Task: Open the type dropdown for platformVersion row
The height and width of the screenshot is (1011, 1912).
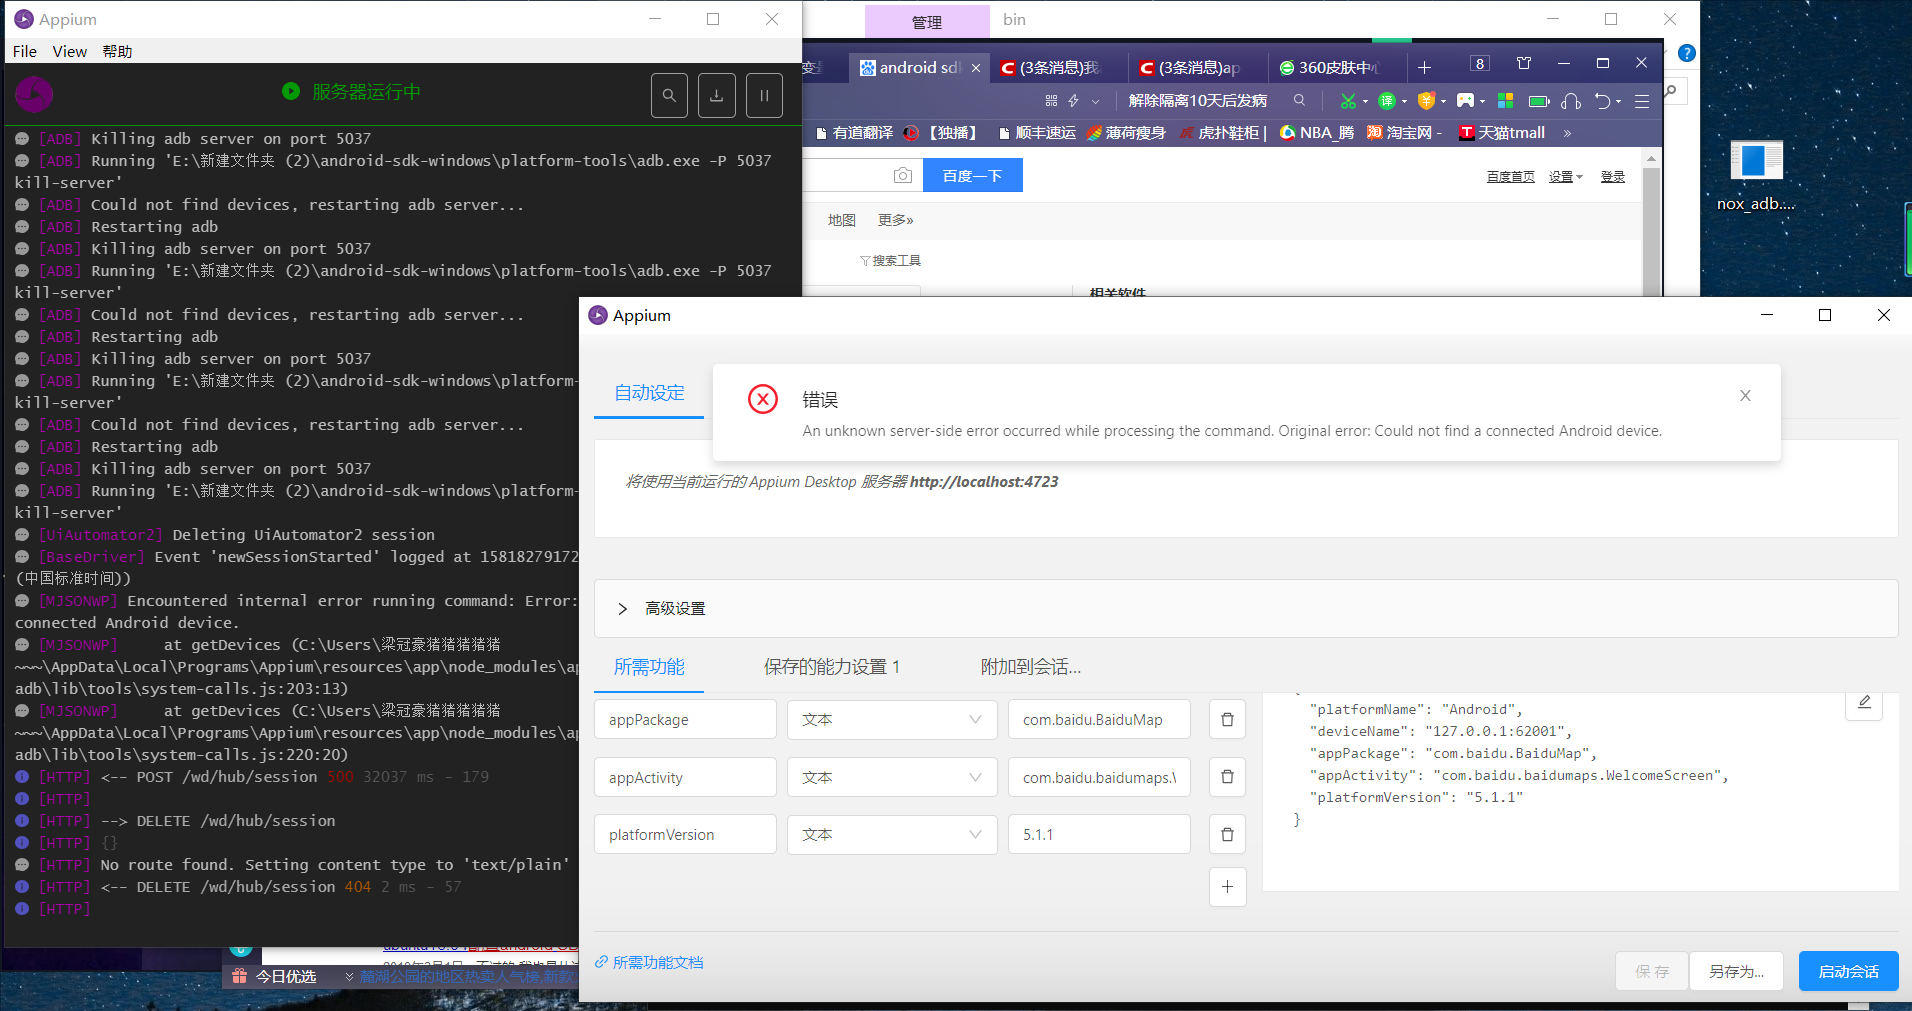Action: click(892, 835)
